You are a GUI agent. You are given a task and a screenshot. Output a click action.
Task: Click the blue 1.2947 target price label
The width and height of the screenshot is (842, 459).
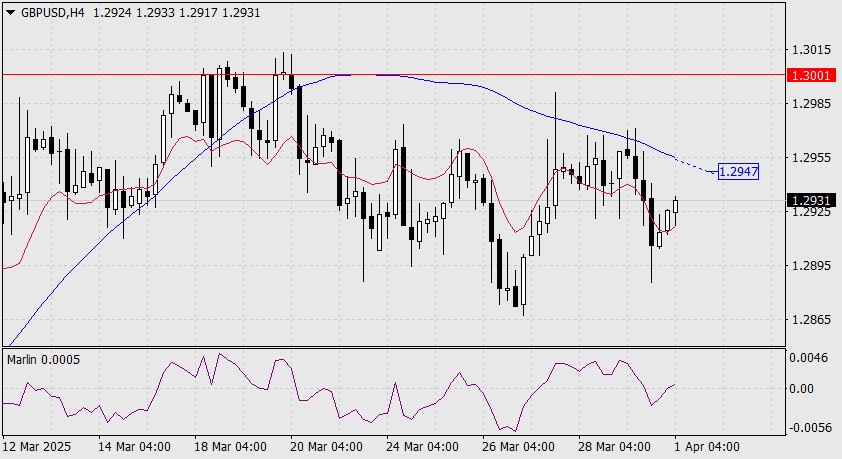tap(738, 172)
